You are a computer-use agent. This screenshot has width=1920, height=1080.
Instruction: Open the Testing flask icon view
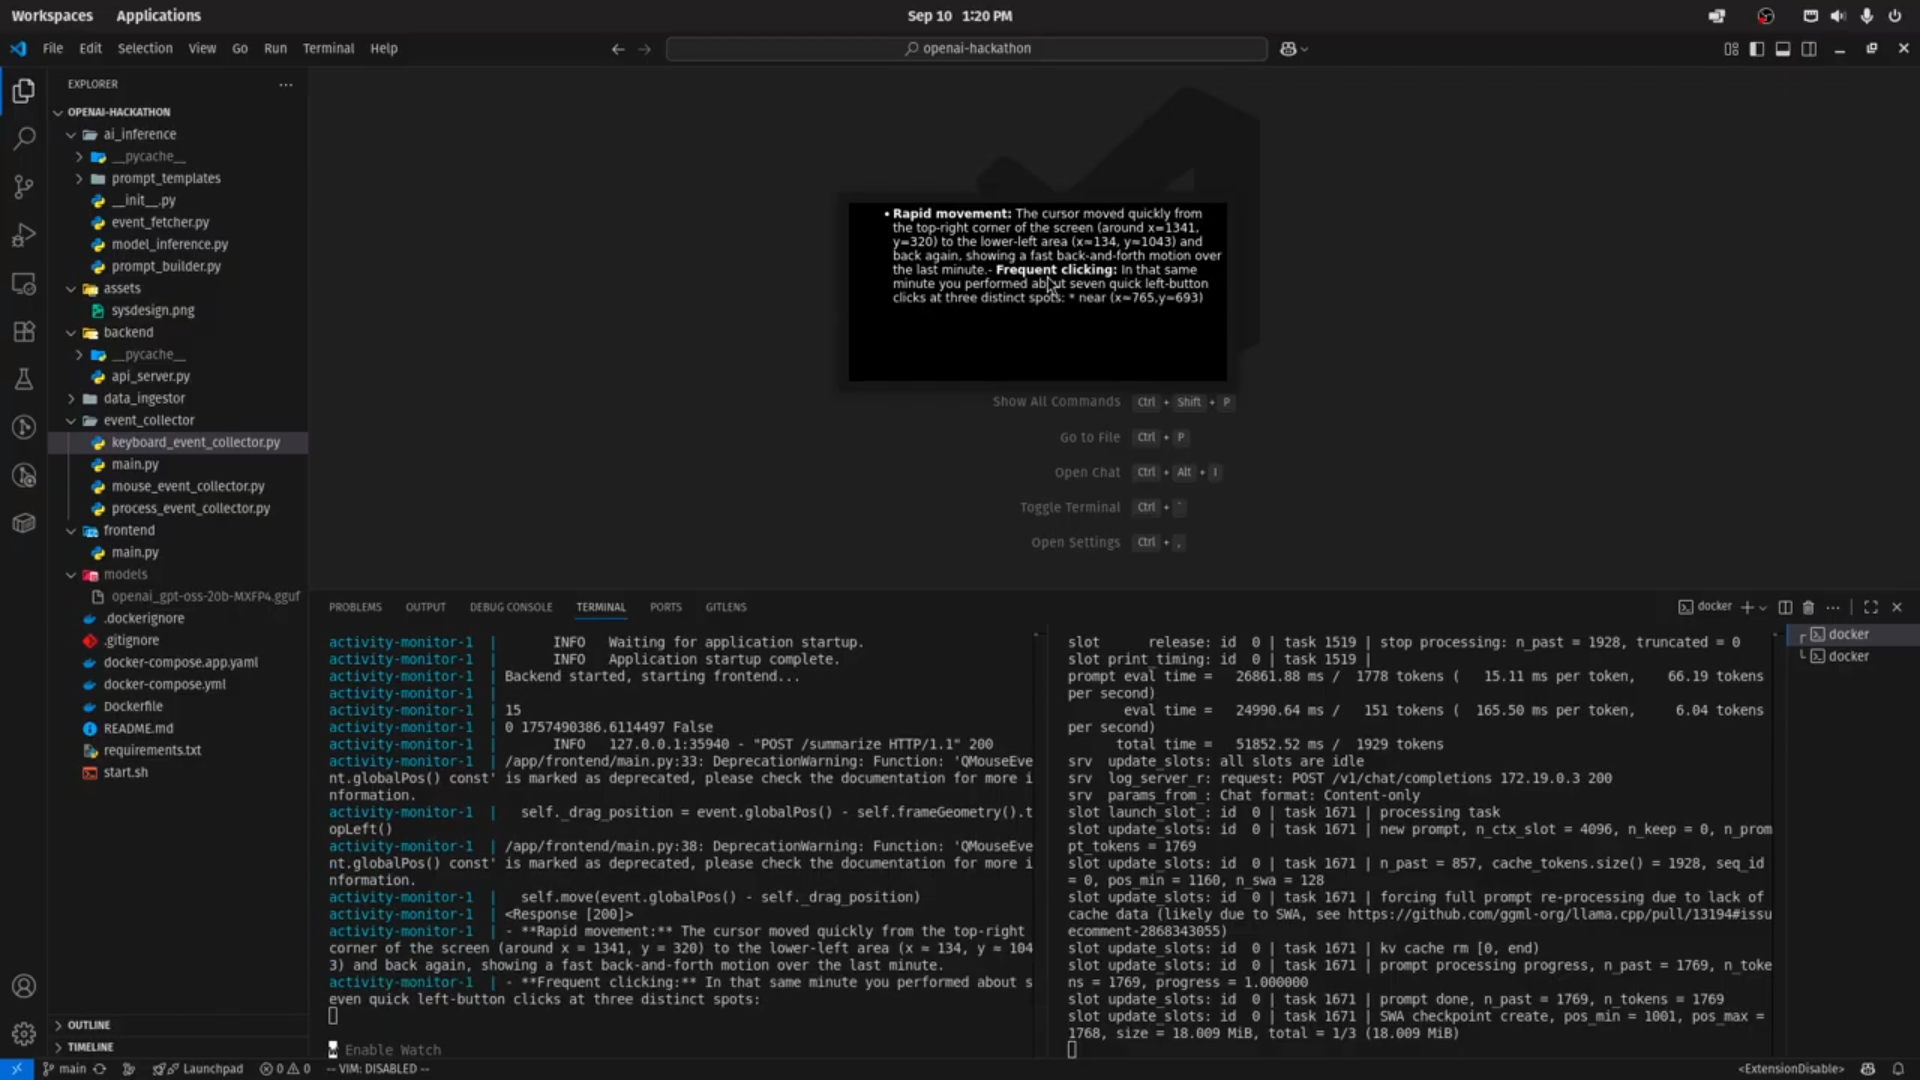tap(24, 379)
